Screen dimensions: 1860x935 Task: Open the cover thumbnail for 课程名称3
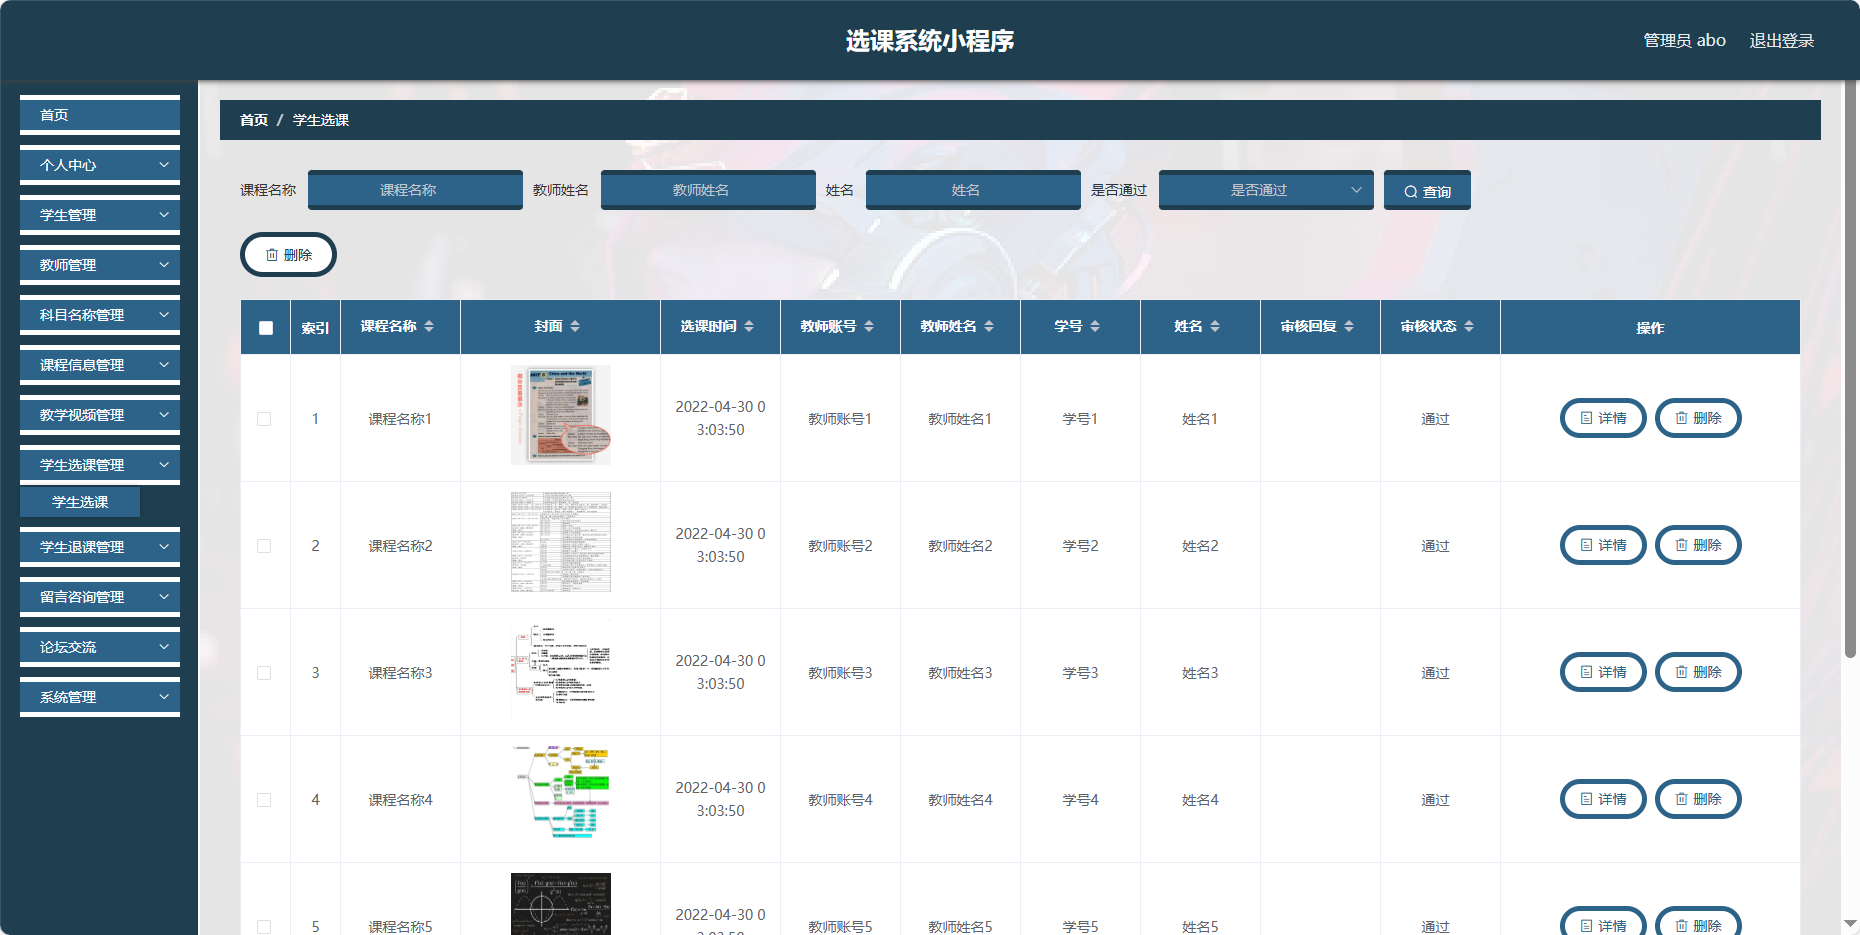pos(561,669)
